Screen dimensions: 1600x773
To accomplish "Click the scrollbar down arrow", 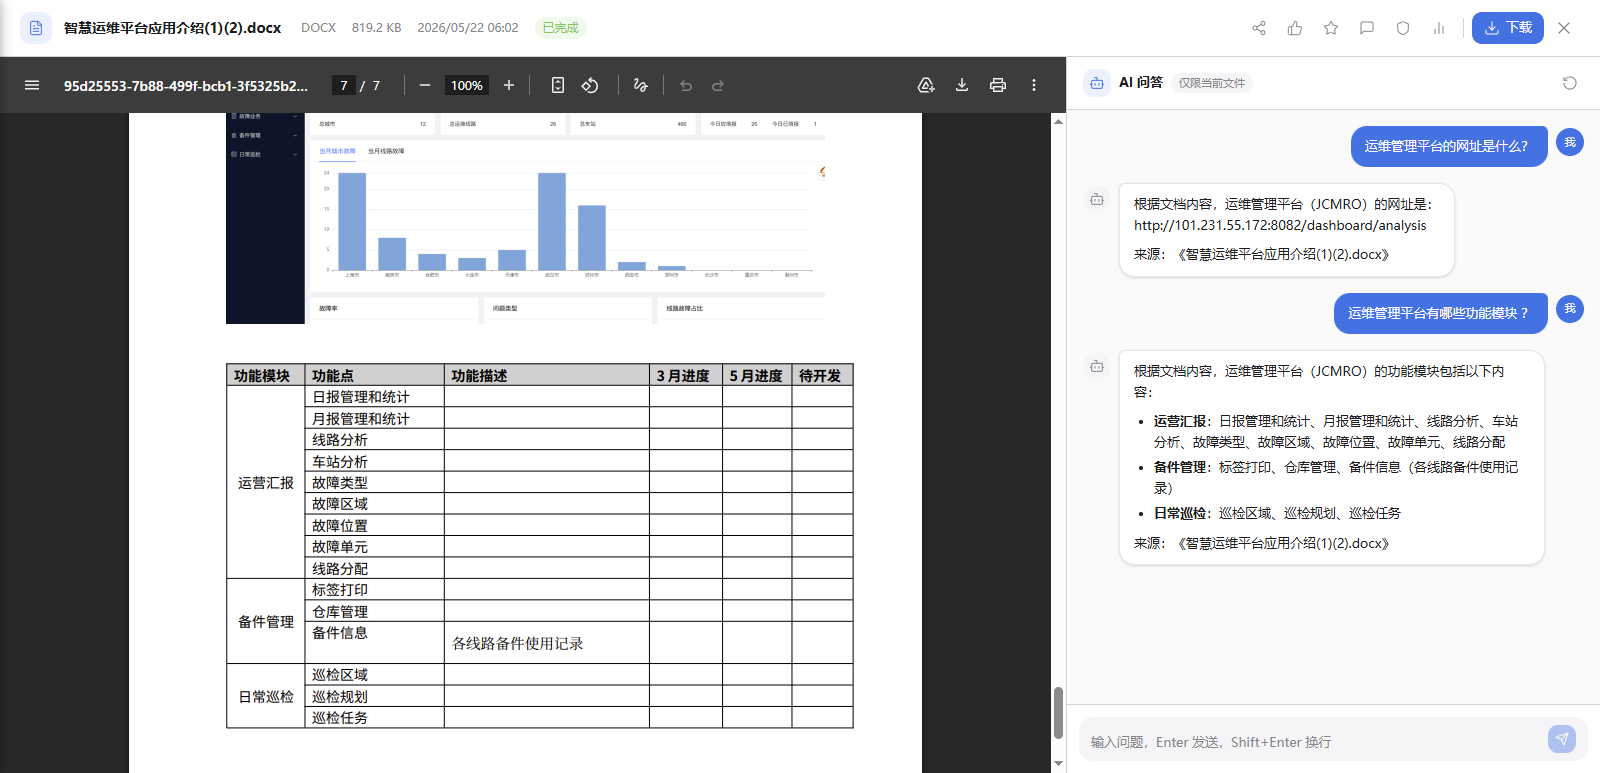I will 1058,764.
